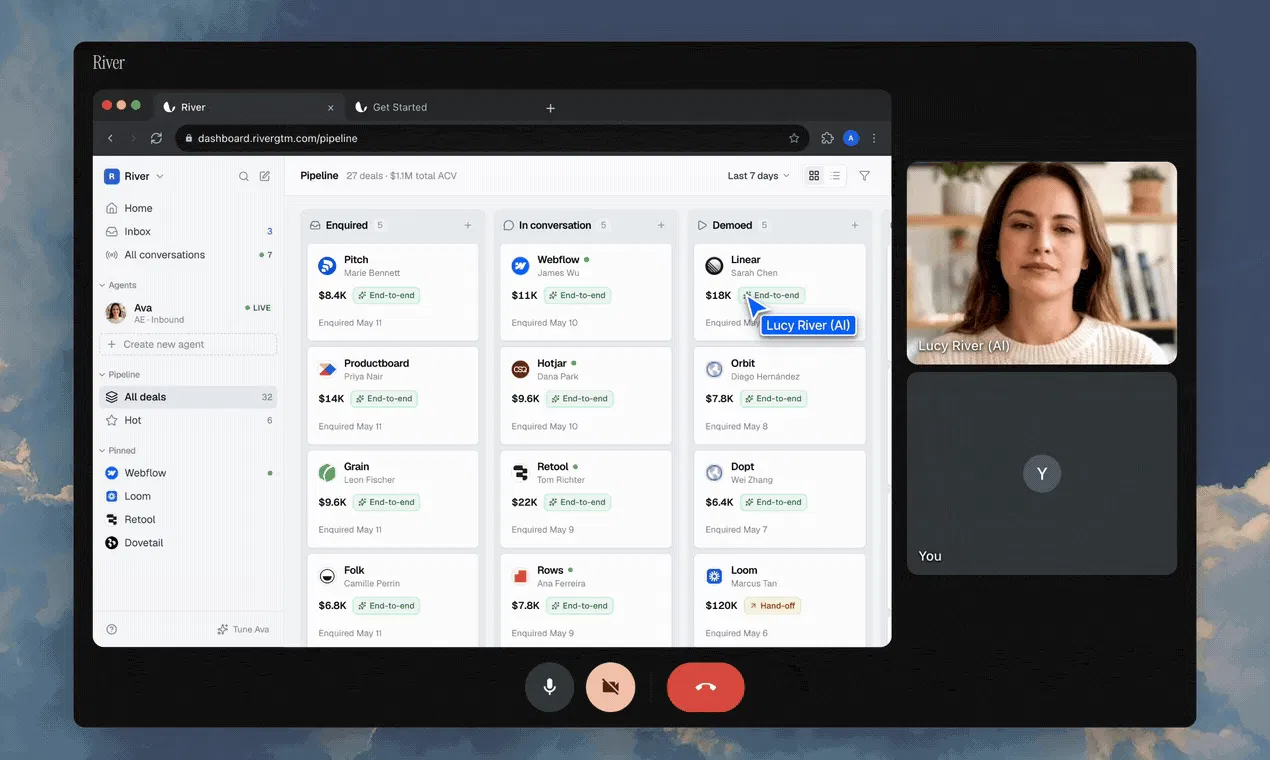This screenshot has width=1270, height=760.
Task: Click "27 deals · $1.1M total ACV" text
Action: (401, 176)
